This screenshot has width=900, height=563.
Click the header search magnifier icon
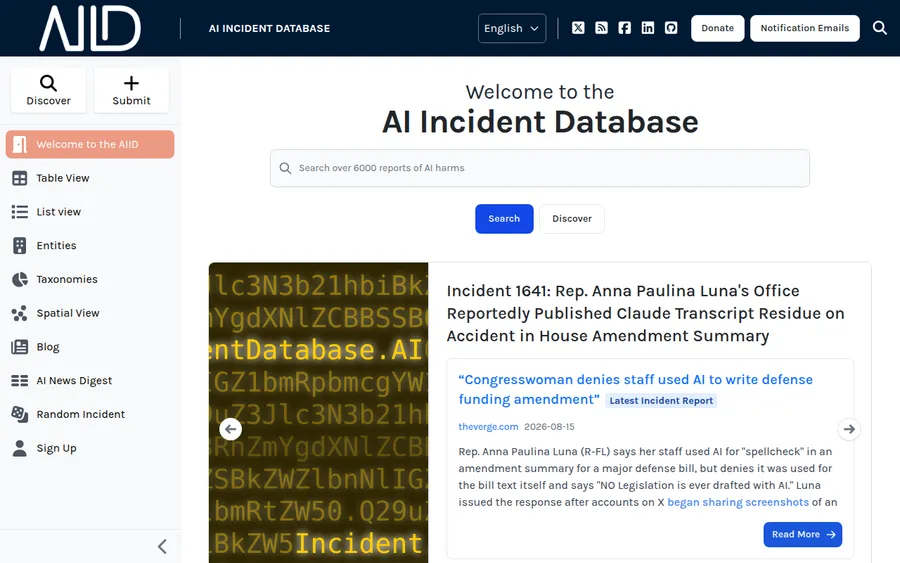[879, 28]
